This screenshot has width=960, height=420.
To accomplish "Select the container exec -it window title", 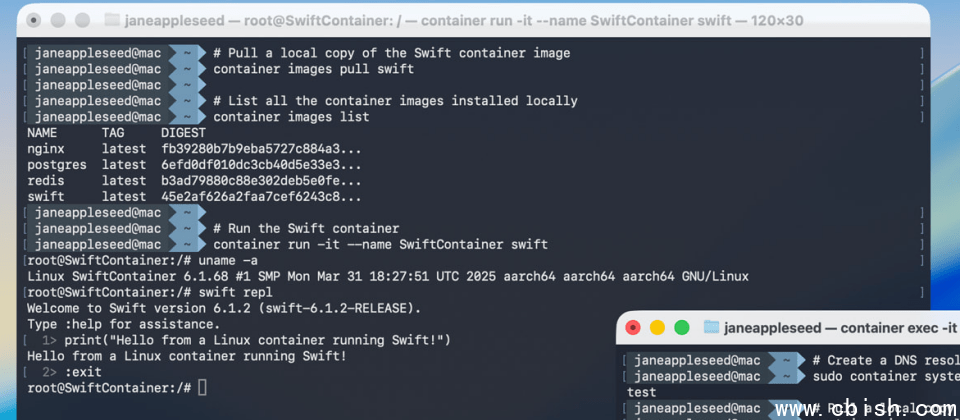I will [840, 328].
